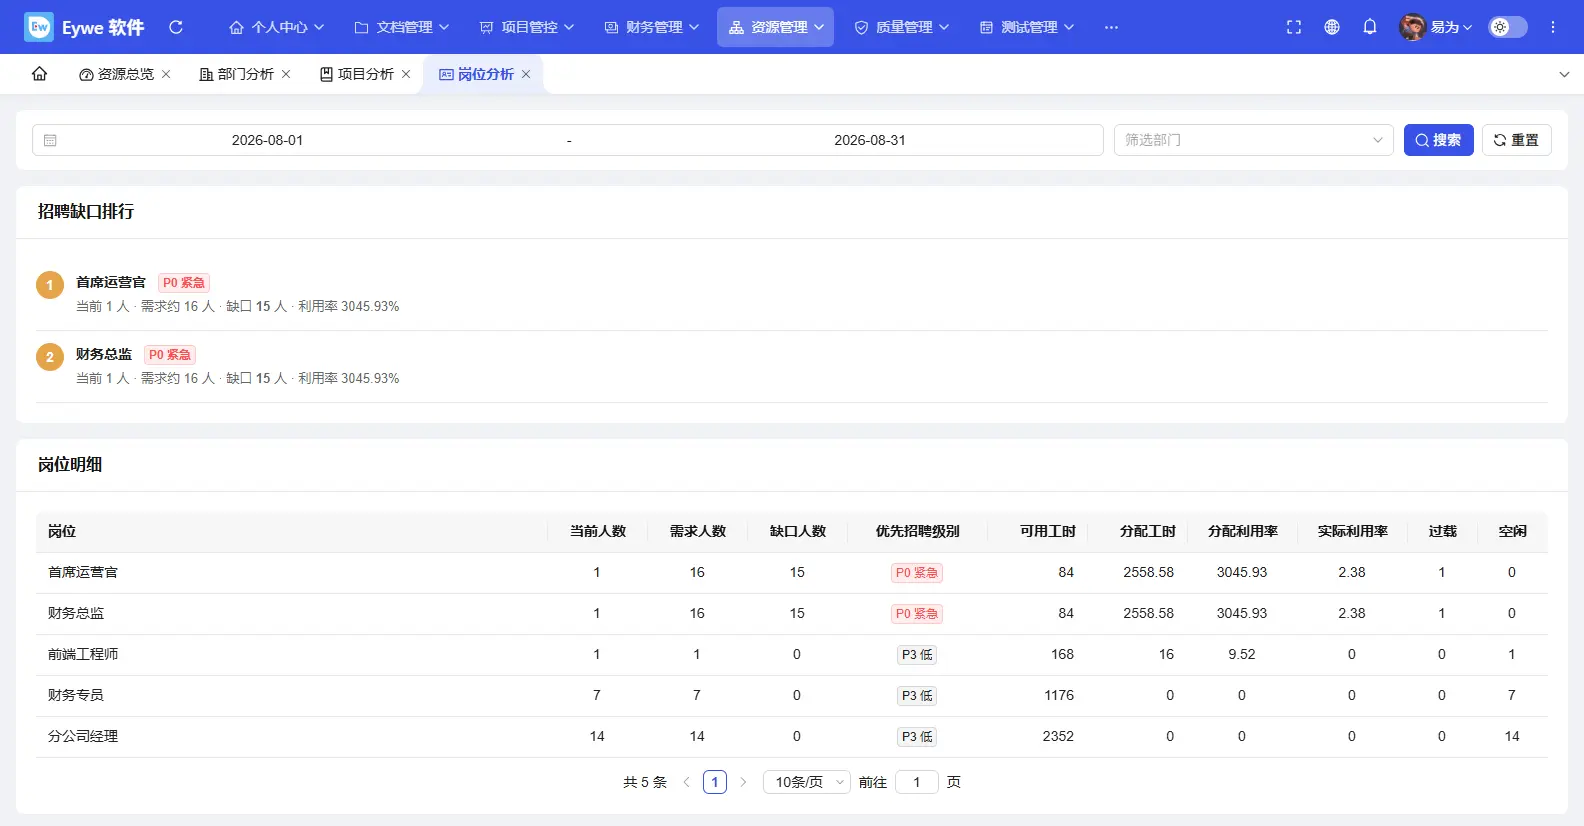Click 优先招聘级别 column header
The height and width of the screenshot is (826, 1584).
(918, 531)
